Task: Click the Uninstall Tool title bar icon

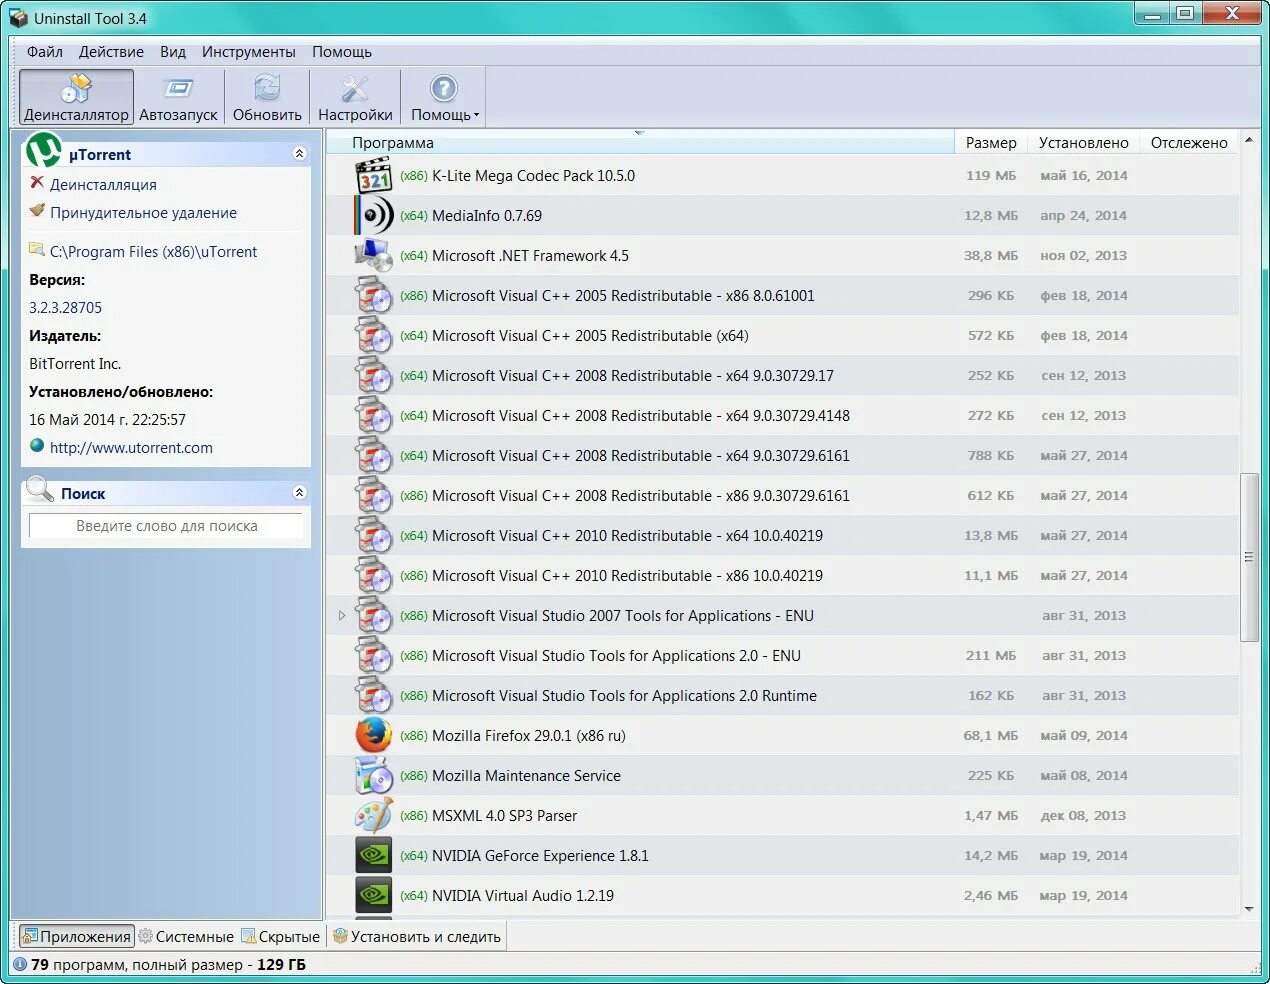Action: pos(18,18)
